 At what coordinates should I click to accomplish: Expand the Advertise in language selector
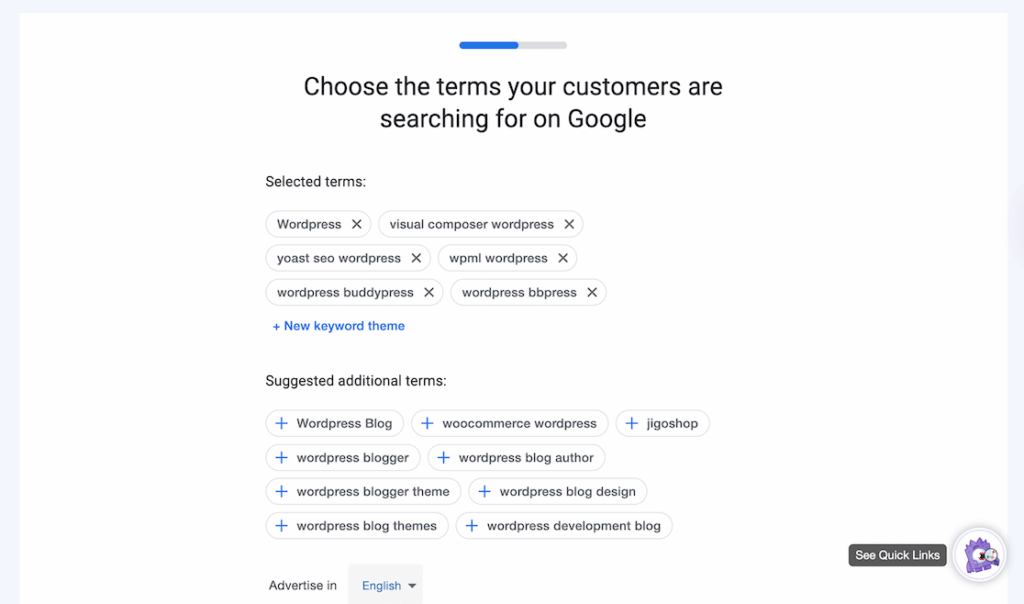385,585
